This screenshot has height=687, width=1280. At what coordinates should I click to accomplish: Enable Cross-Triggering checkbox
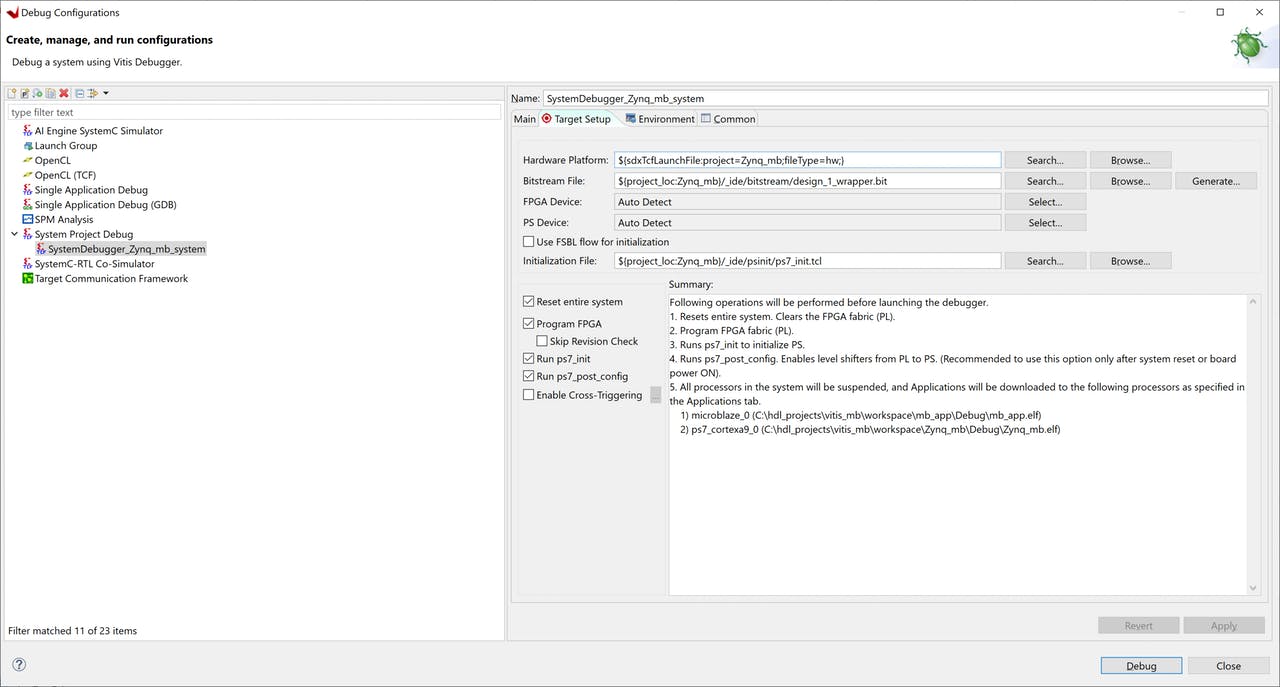pos(529,395)
